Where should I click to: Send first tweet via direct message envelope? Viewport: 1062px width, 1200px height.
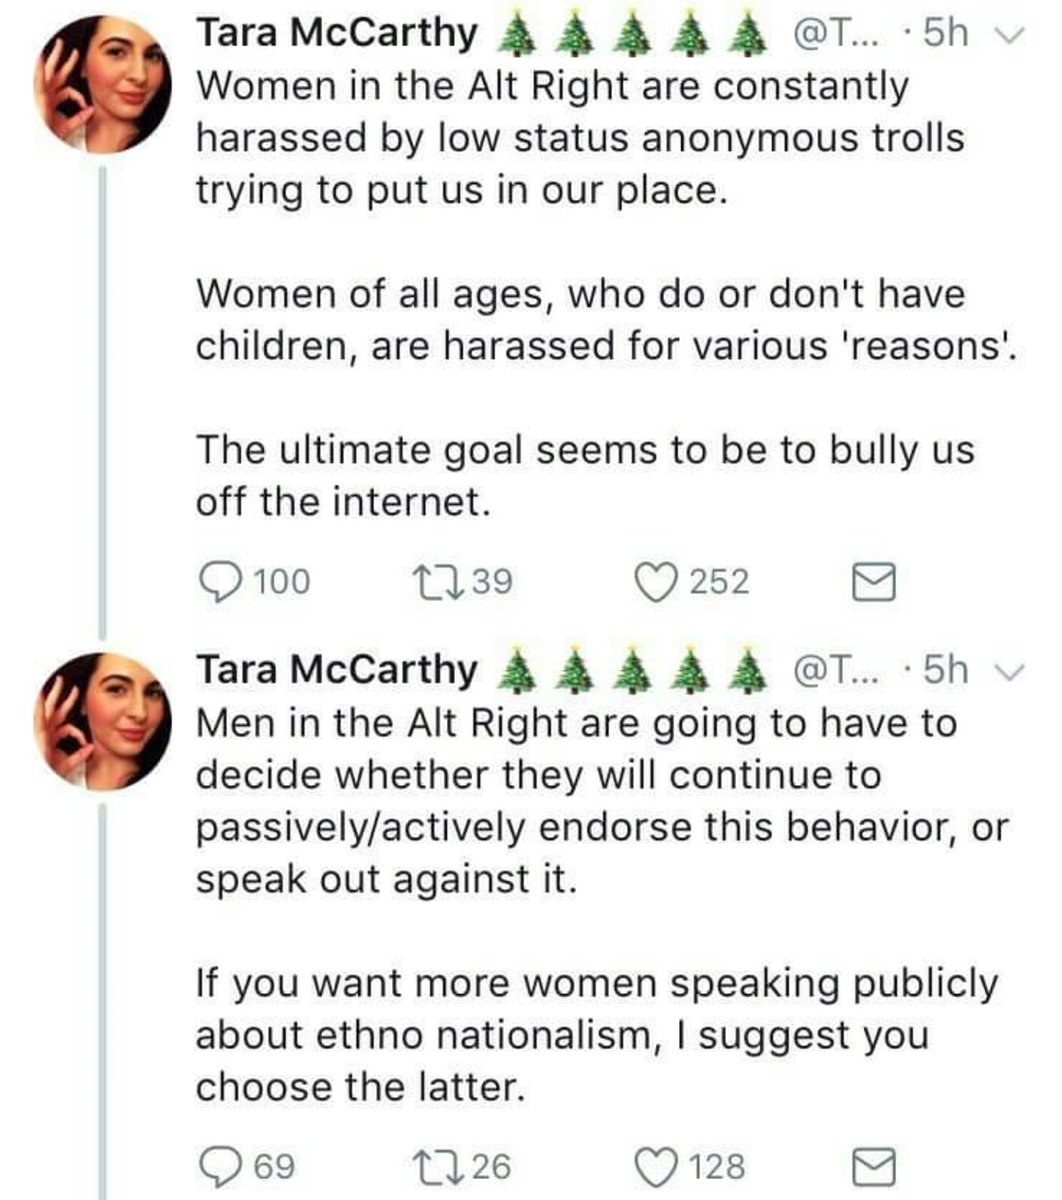872,583
